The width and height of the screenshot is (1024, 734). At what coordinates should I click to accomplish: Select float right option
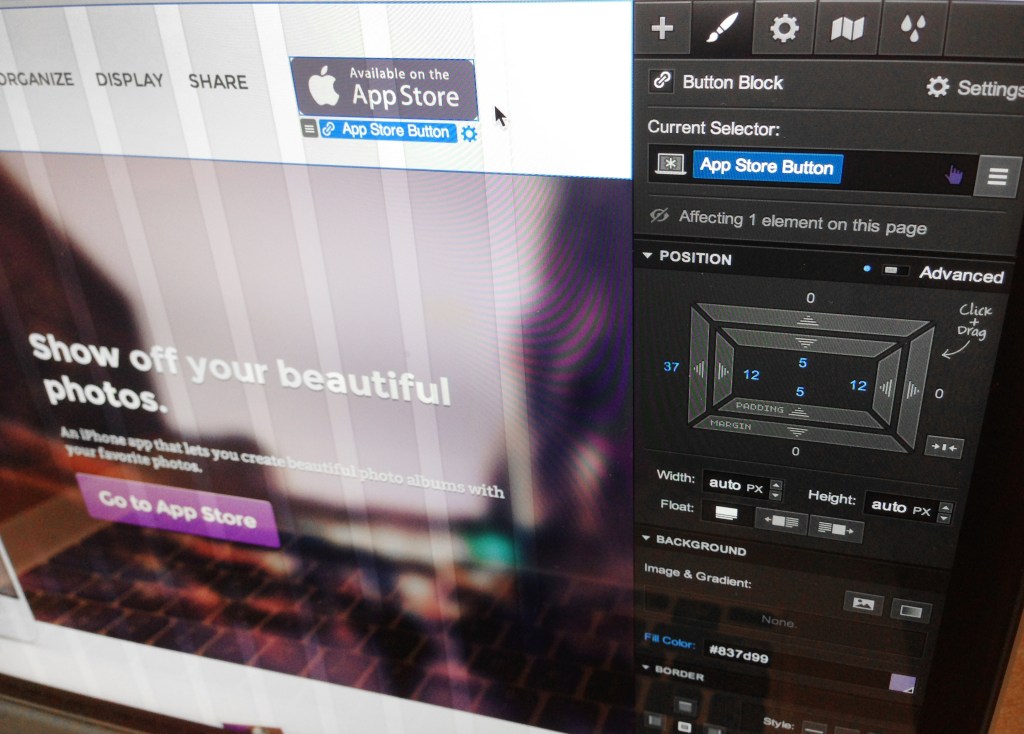click(x=836, y=529)
